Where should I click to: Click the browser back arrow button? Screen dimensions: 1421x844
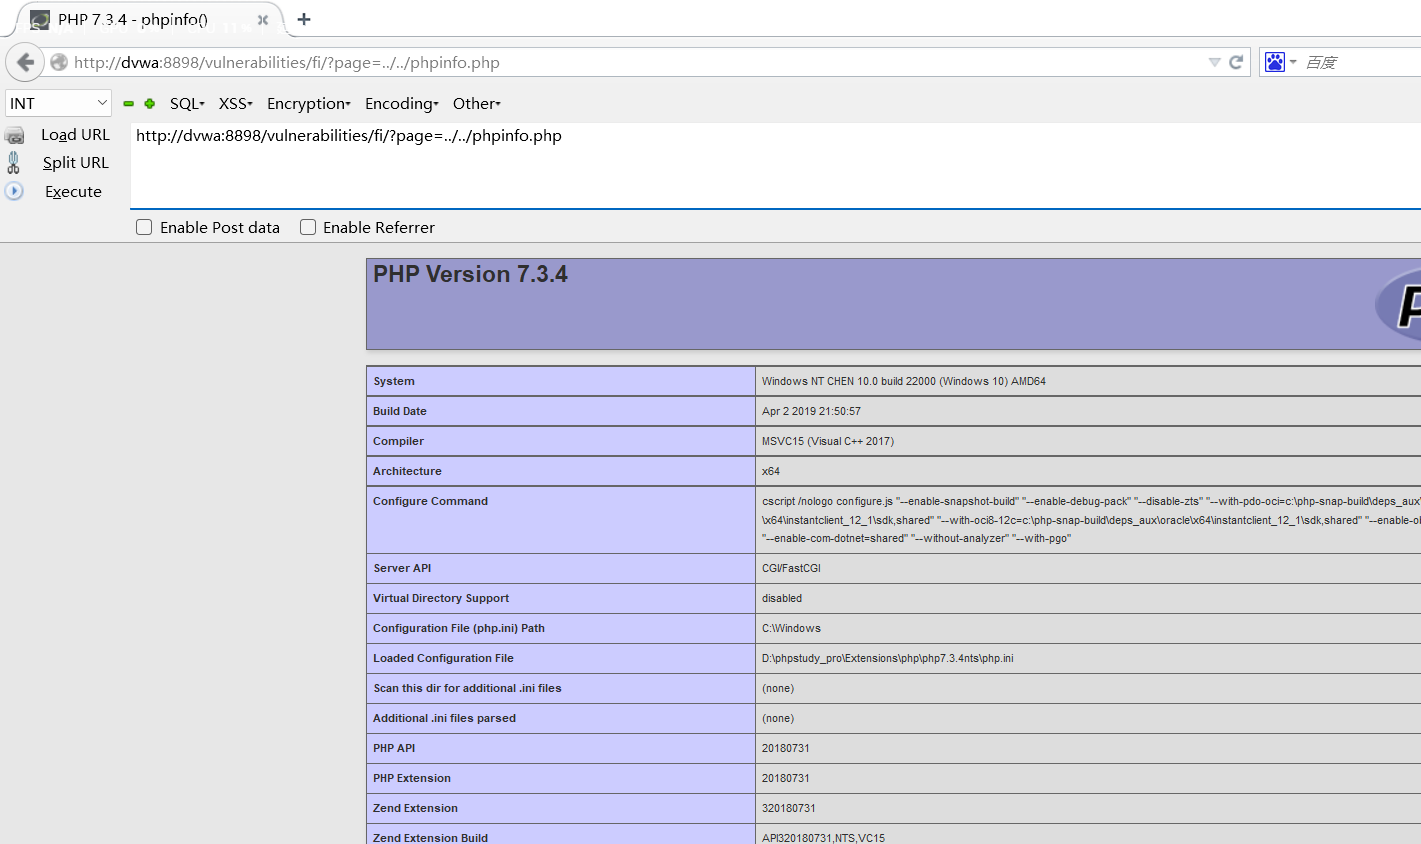click(x=25, y=62)
